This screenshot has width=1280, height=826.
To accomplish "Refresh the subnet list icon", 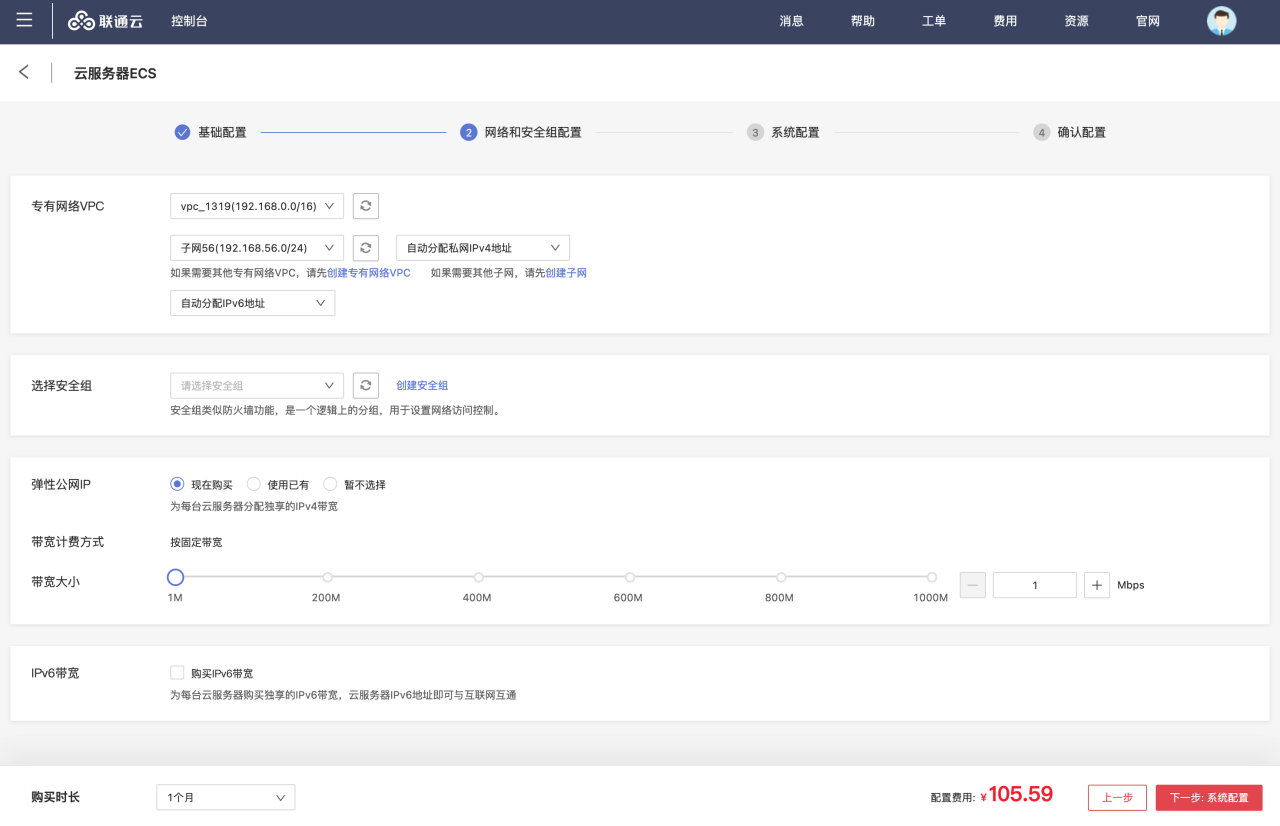I will (x=366, y=248).
